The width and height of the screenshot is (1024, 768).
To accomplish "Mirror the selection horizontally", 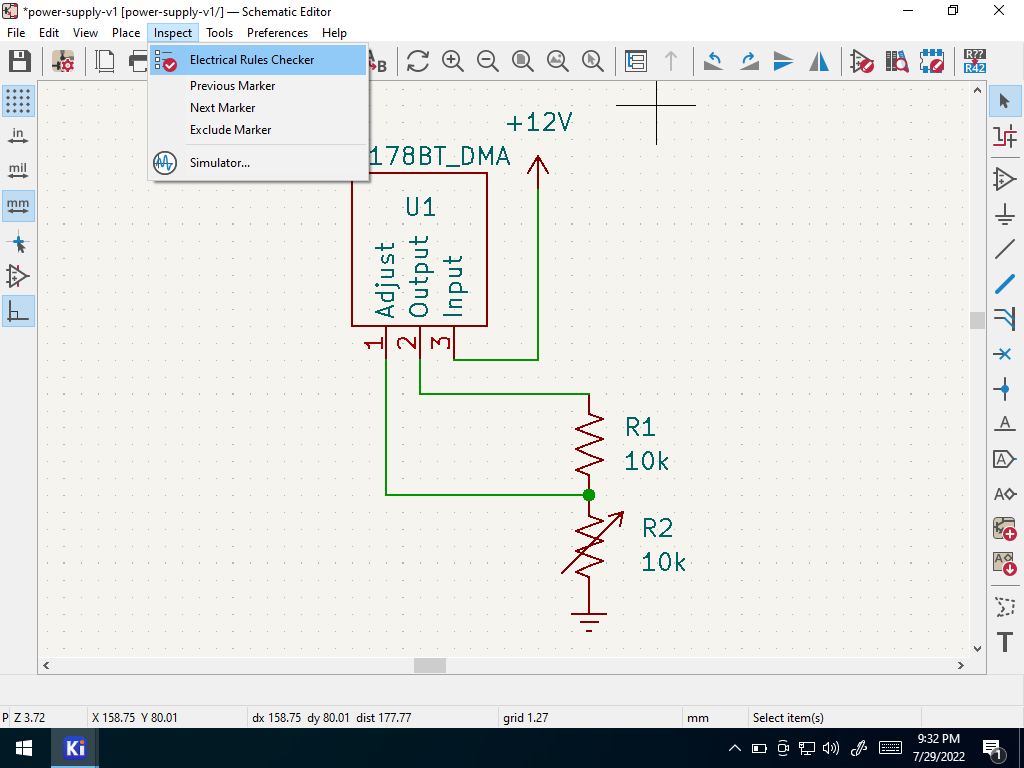I will 819,61.
